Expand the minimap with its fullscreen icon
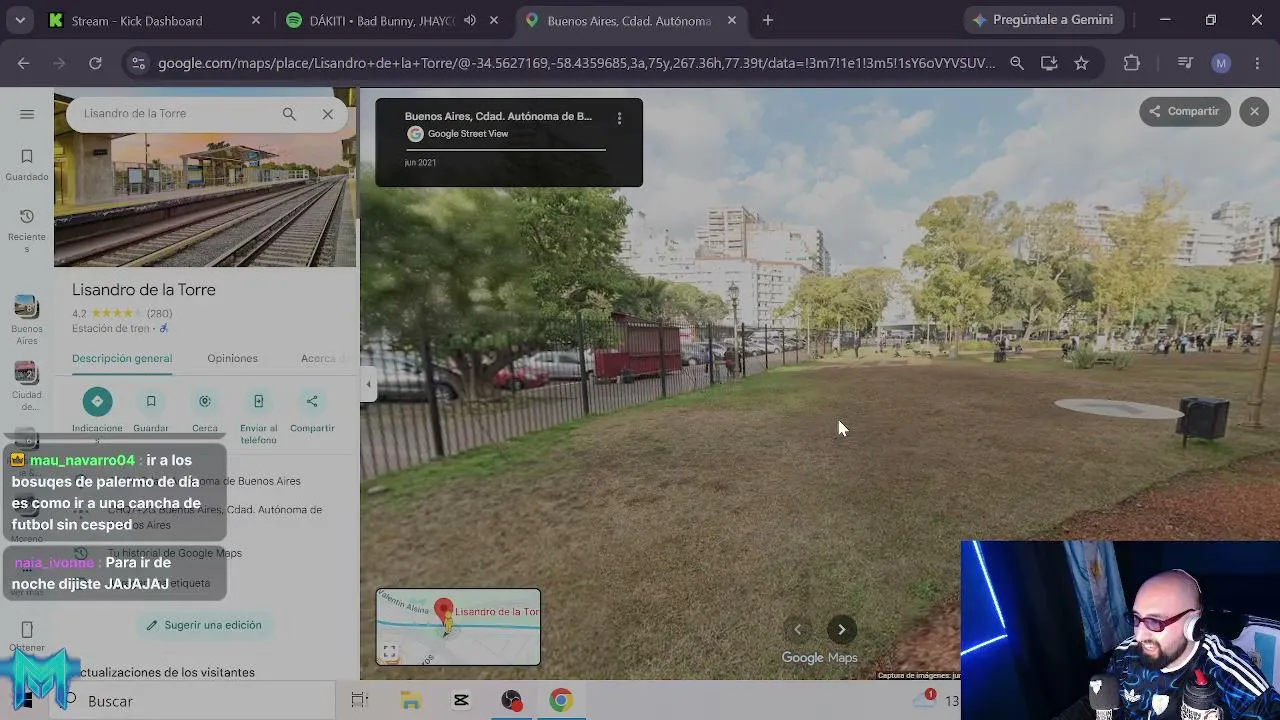1280x720 pixels. (x=389, y=652)
